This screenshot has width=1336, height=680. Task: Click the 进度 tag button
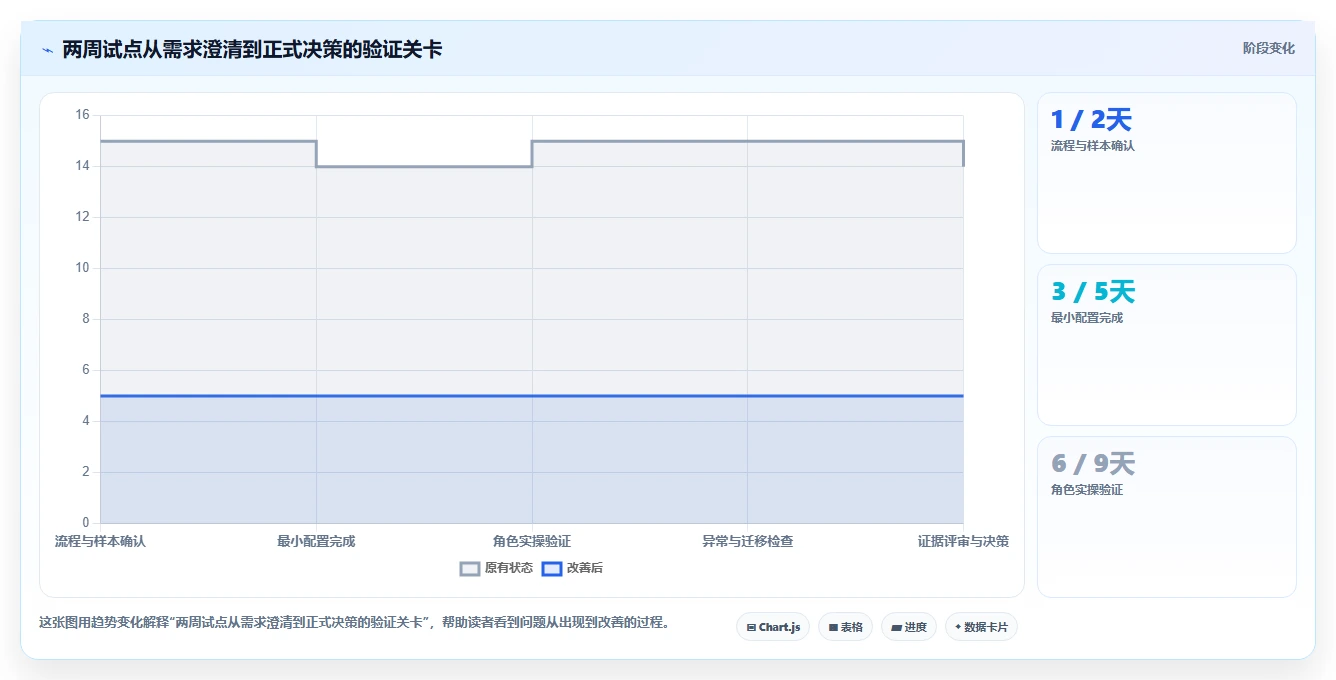pos(908,627)
